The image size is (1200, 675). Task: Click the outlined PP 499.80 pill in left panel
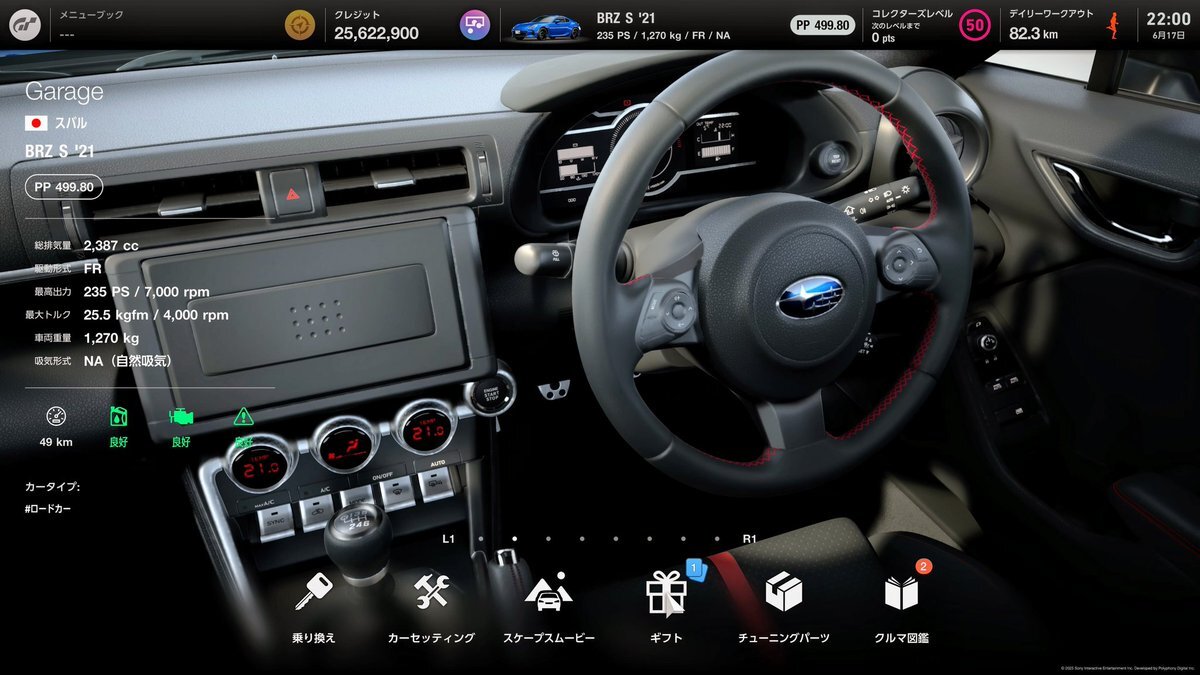click(x=64, y=187)
